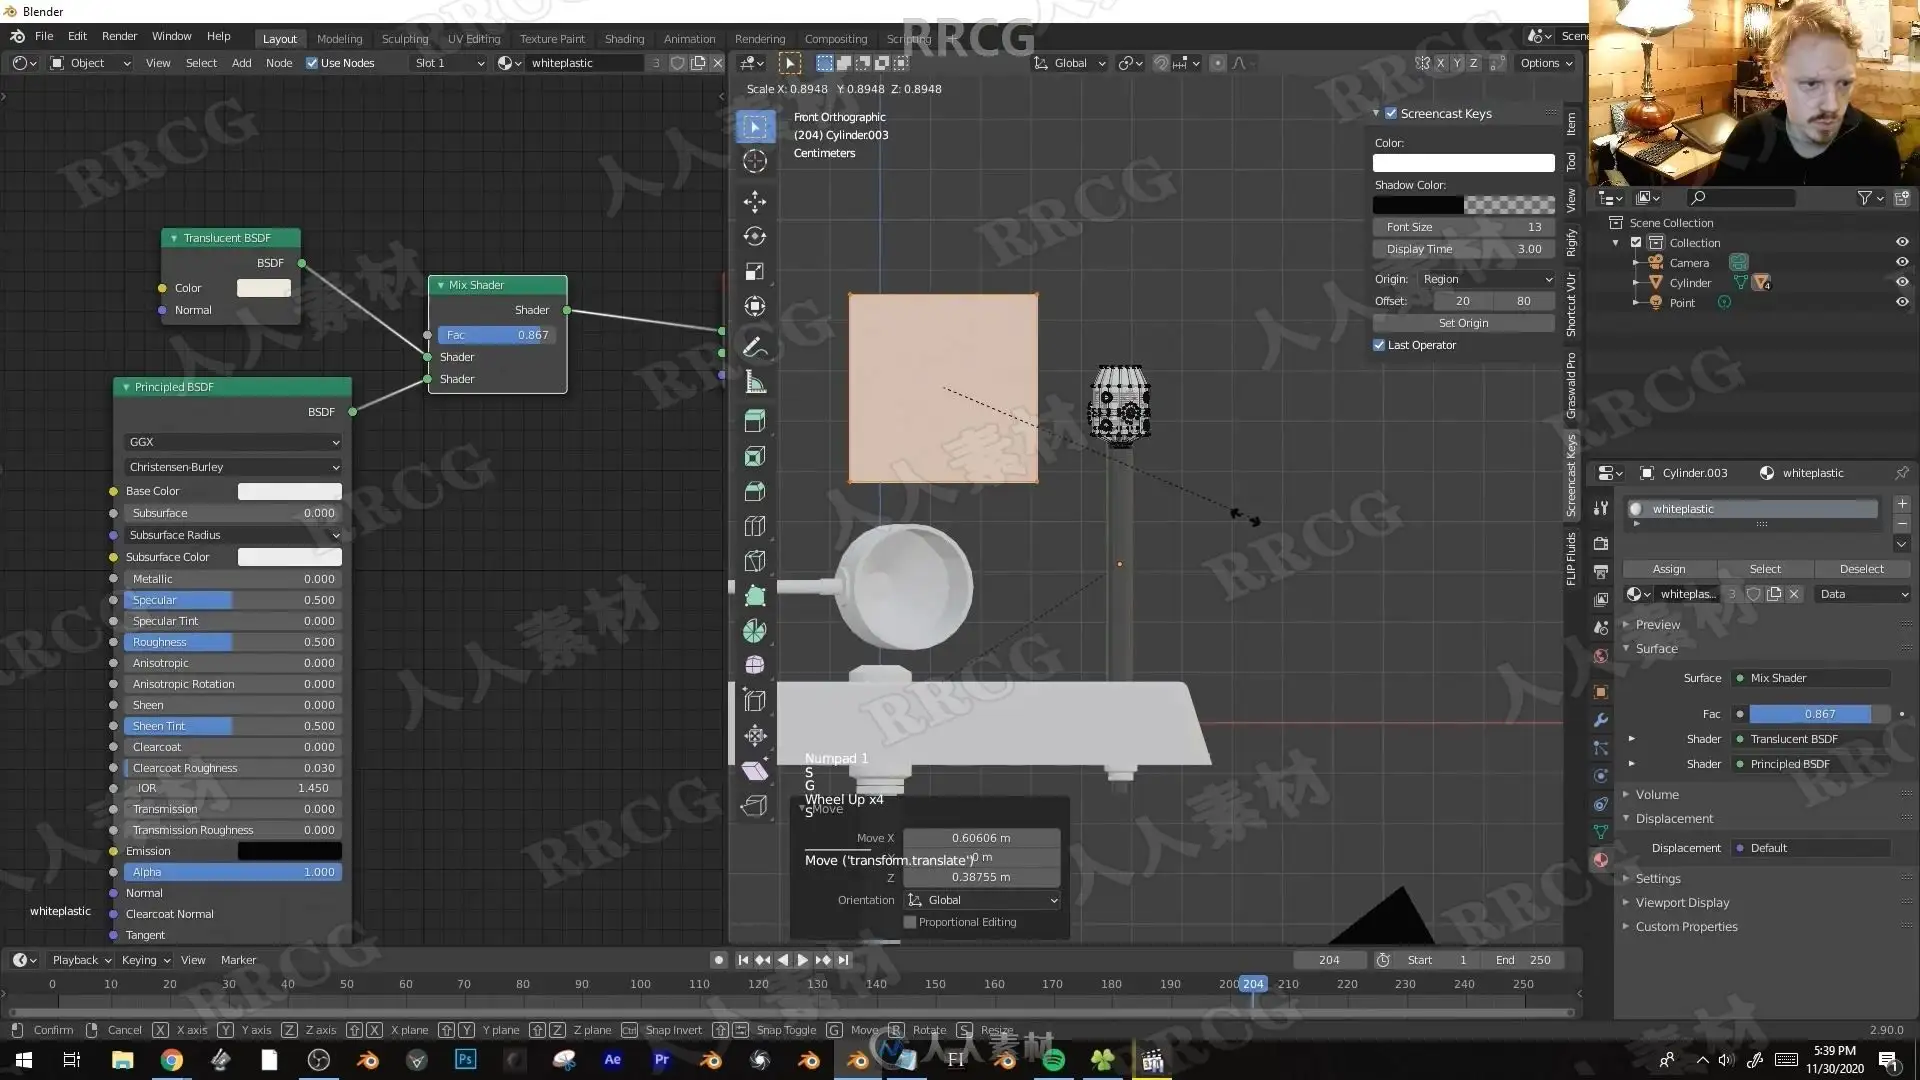The height and width of the screenshot is (1080, 1920).
Task: Open the Orientation Global dropdown
Action: click(x=981, y=900)
